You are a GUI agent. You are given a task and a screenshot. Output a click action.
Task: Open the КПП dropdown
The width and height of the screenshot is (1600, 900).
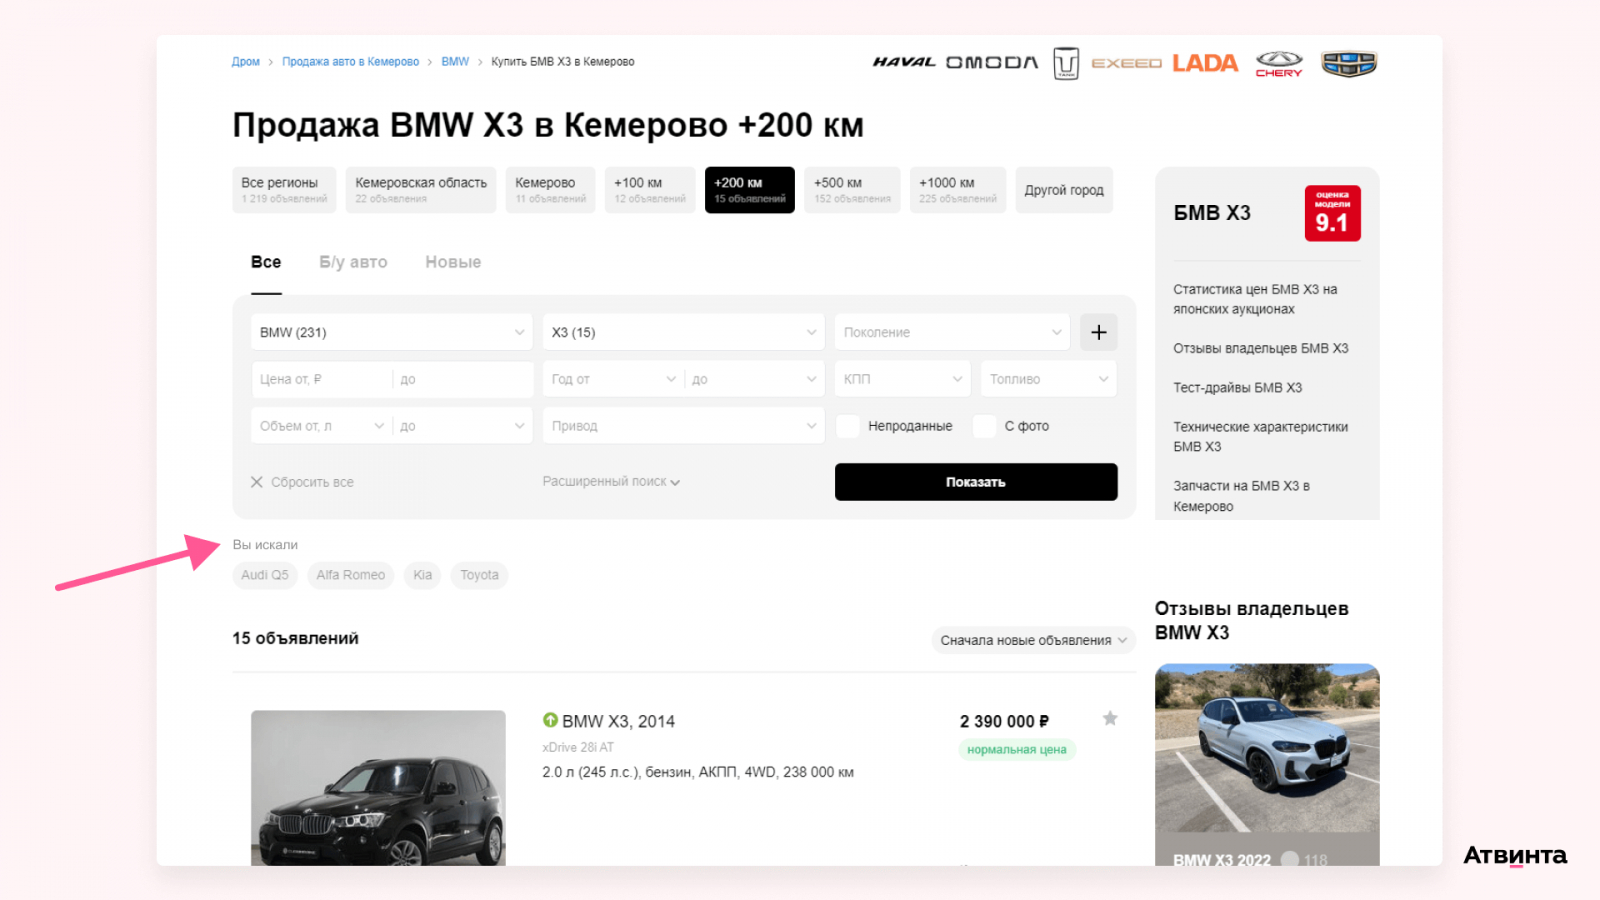tap(903, 379)
